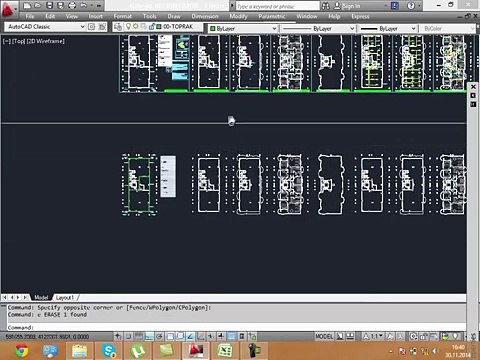The width and height of the screenshot is (480, 360).
Task: Click the [Top] view control label
Action: click(x=19, y=41)
